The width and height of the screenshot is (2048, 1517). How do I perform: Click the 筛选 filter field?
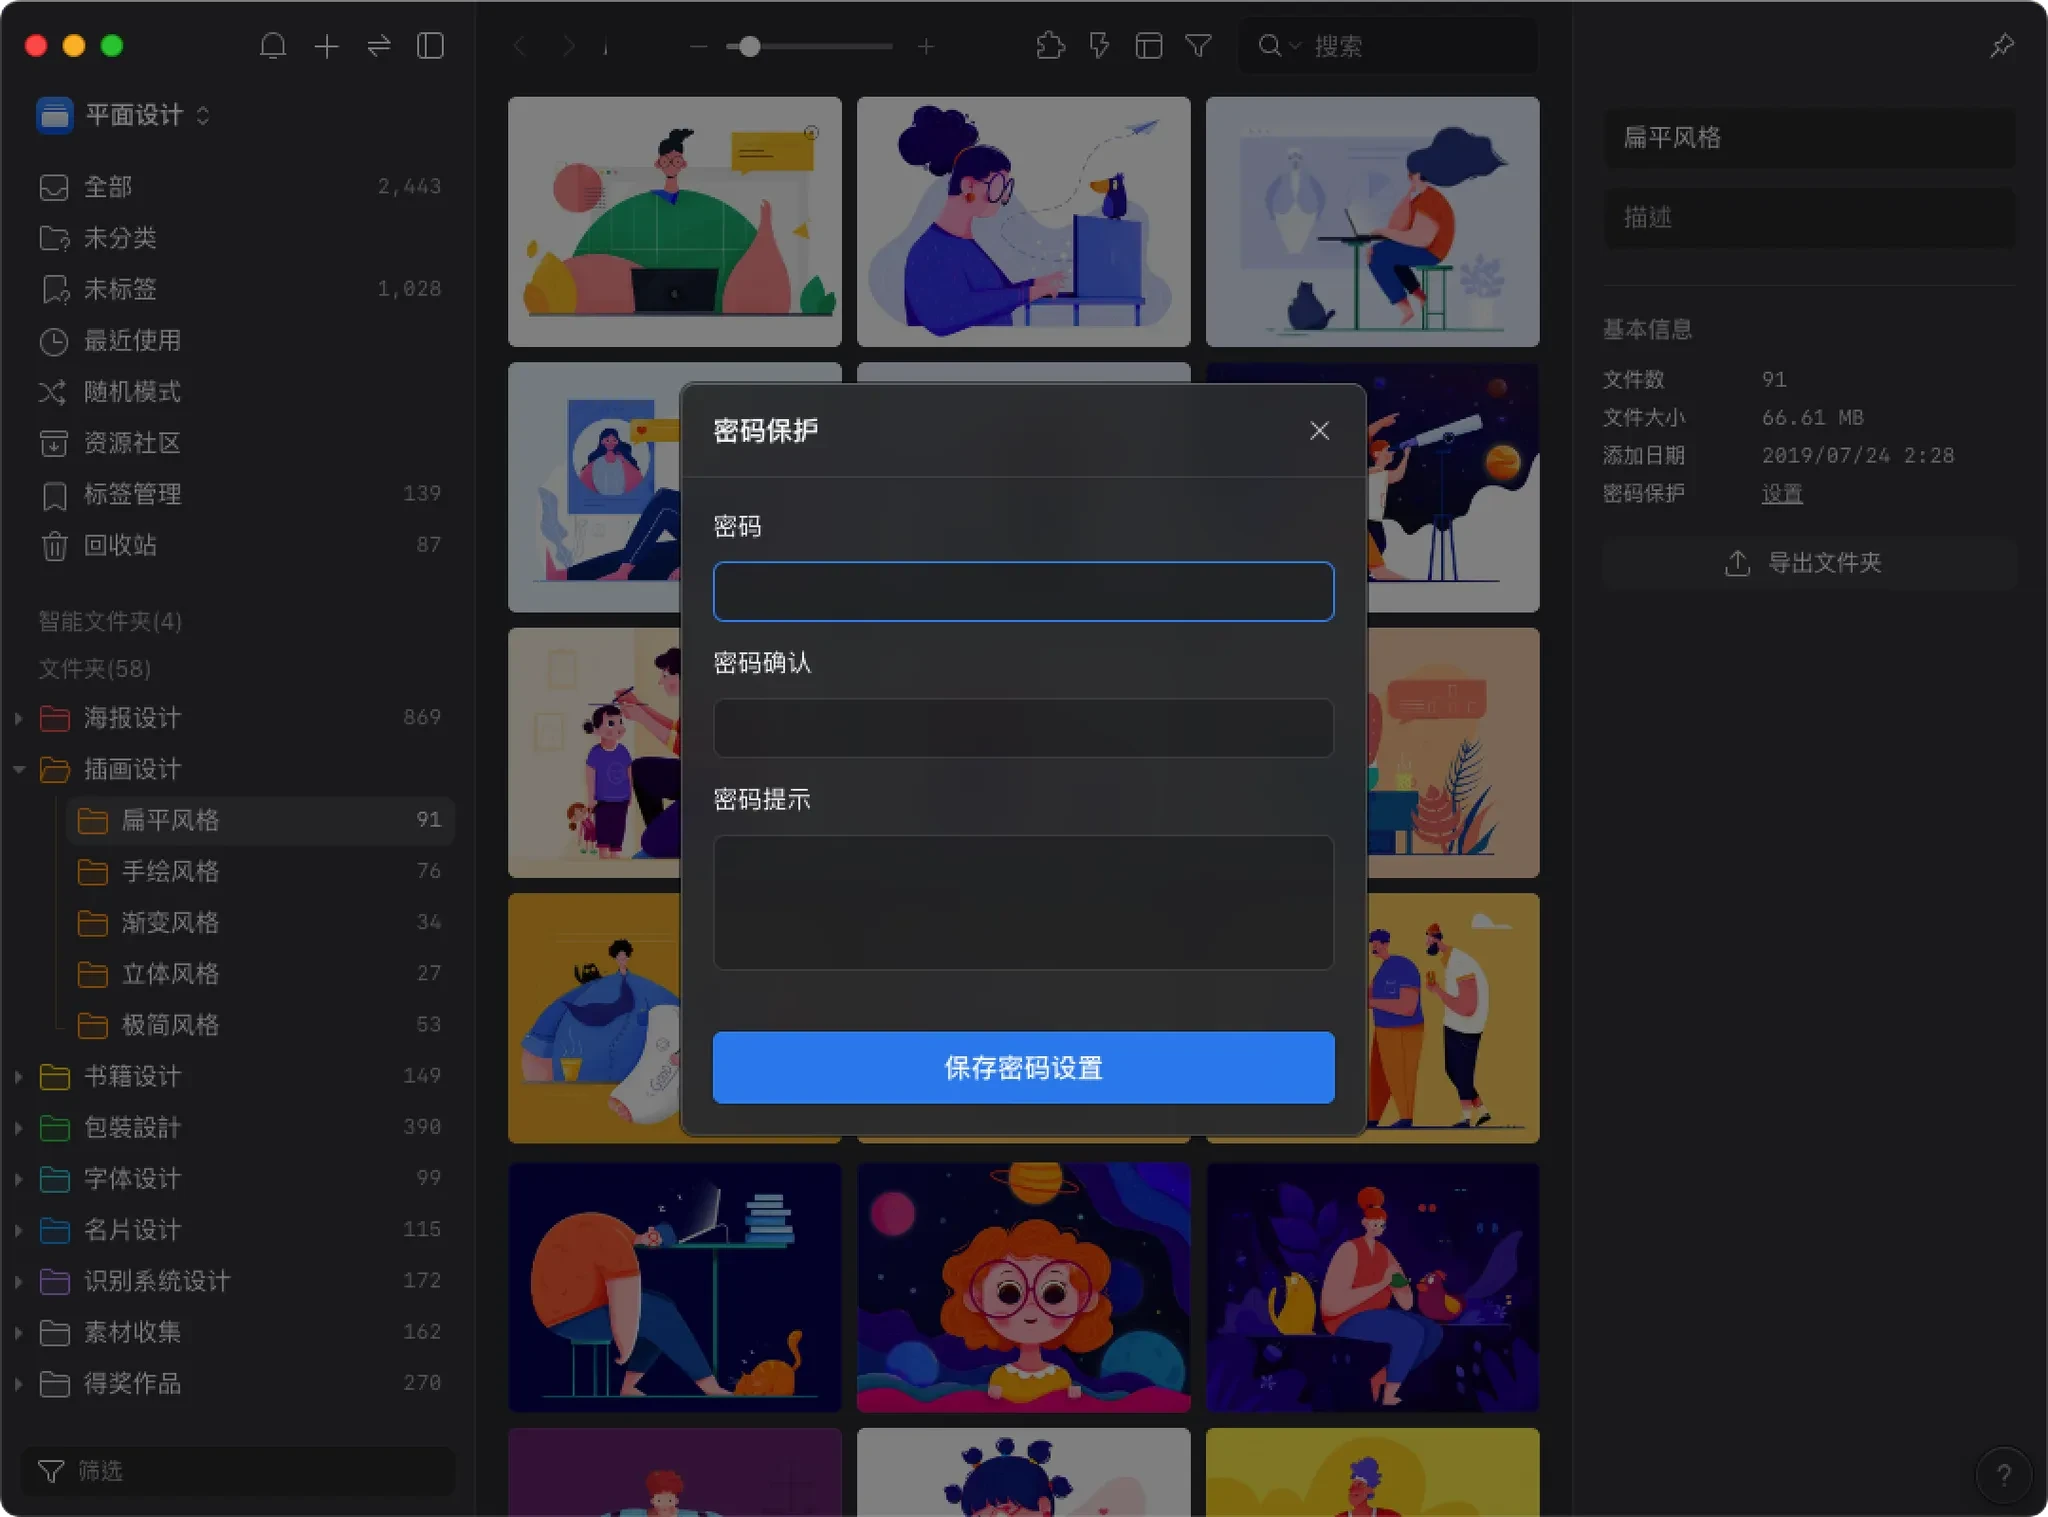237,1471
